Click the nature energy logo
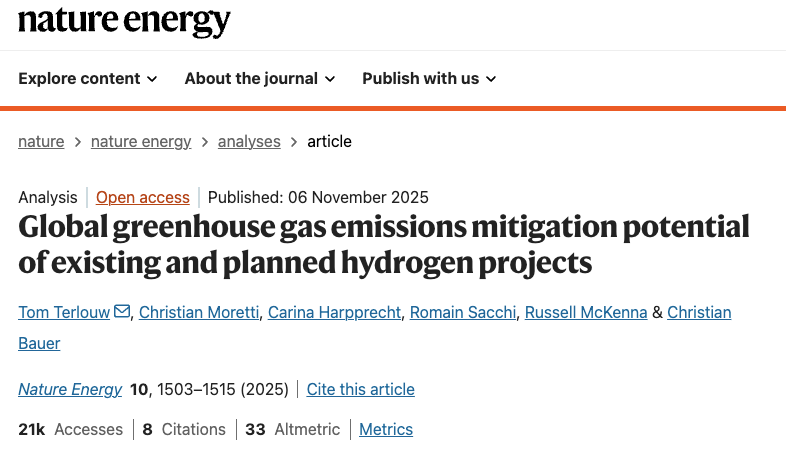 pos(124,22)
